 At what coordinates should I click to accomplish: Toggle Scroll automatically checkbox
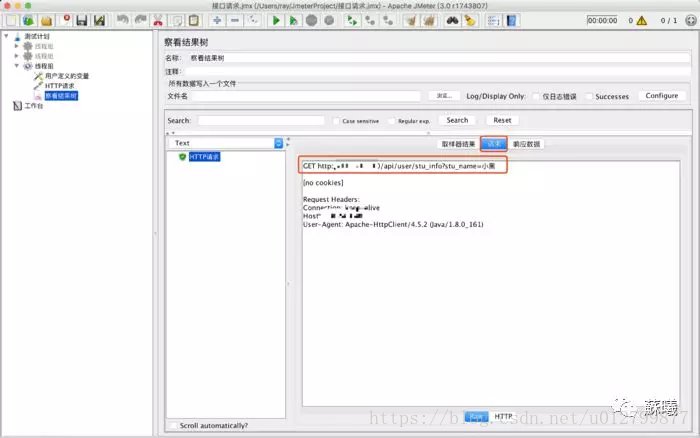(173, 425)
